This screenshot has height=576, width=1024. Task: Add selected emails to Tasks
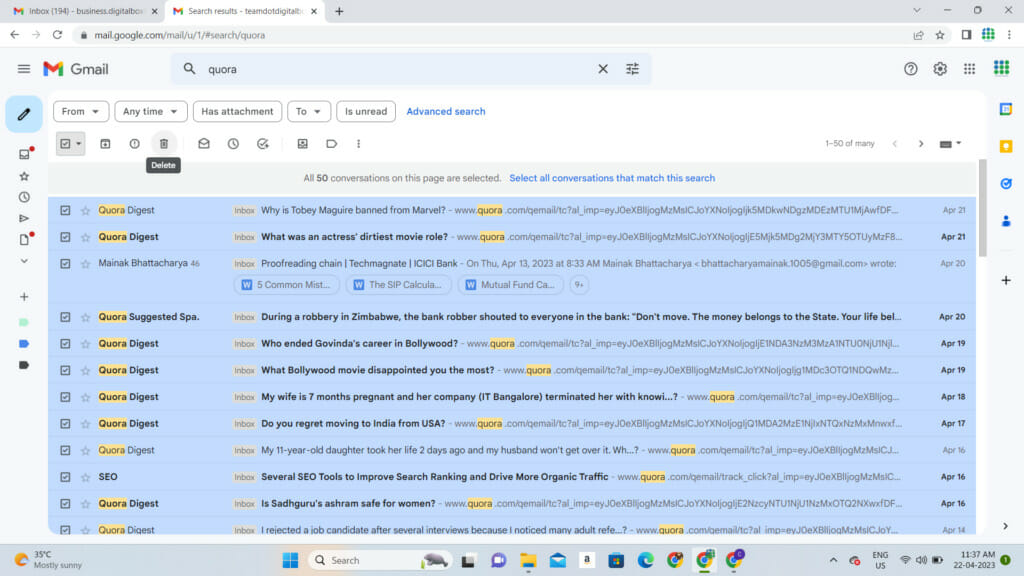pos(262,143)
